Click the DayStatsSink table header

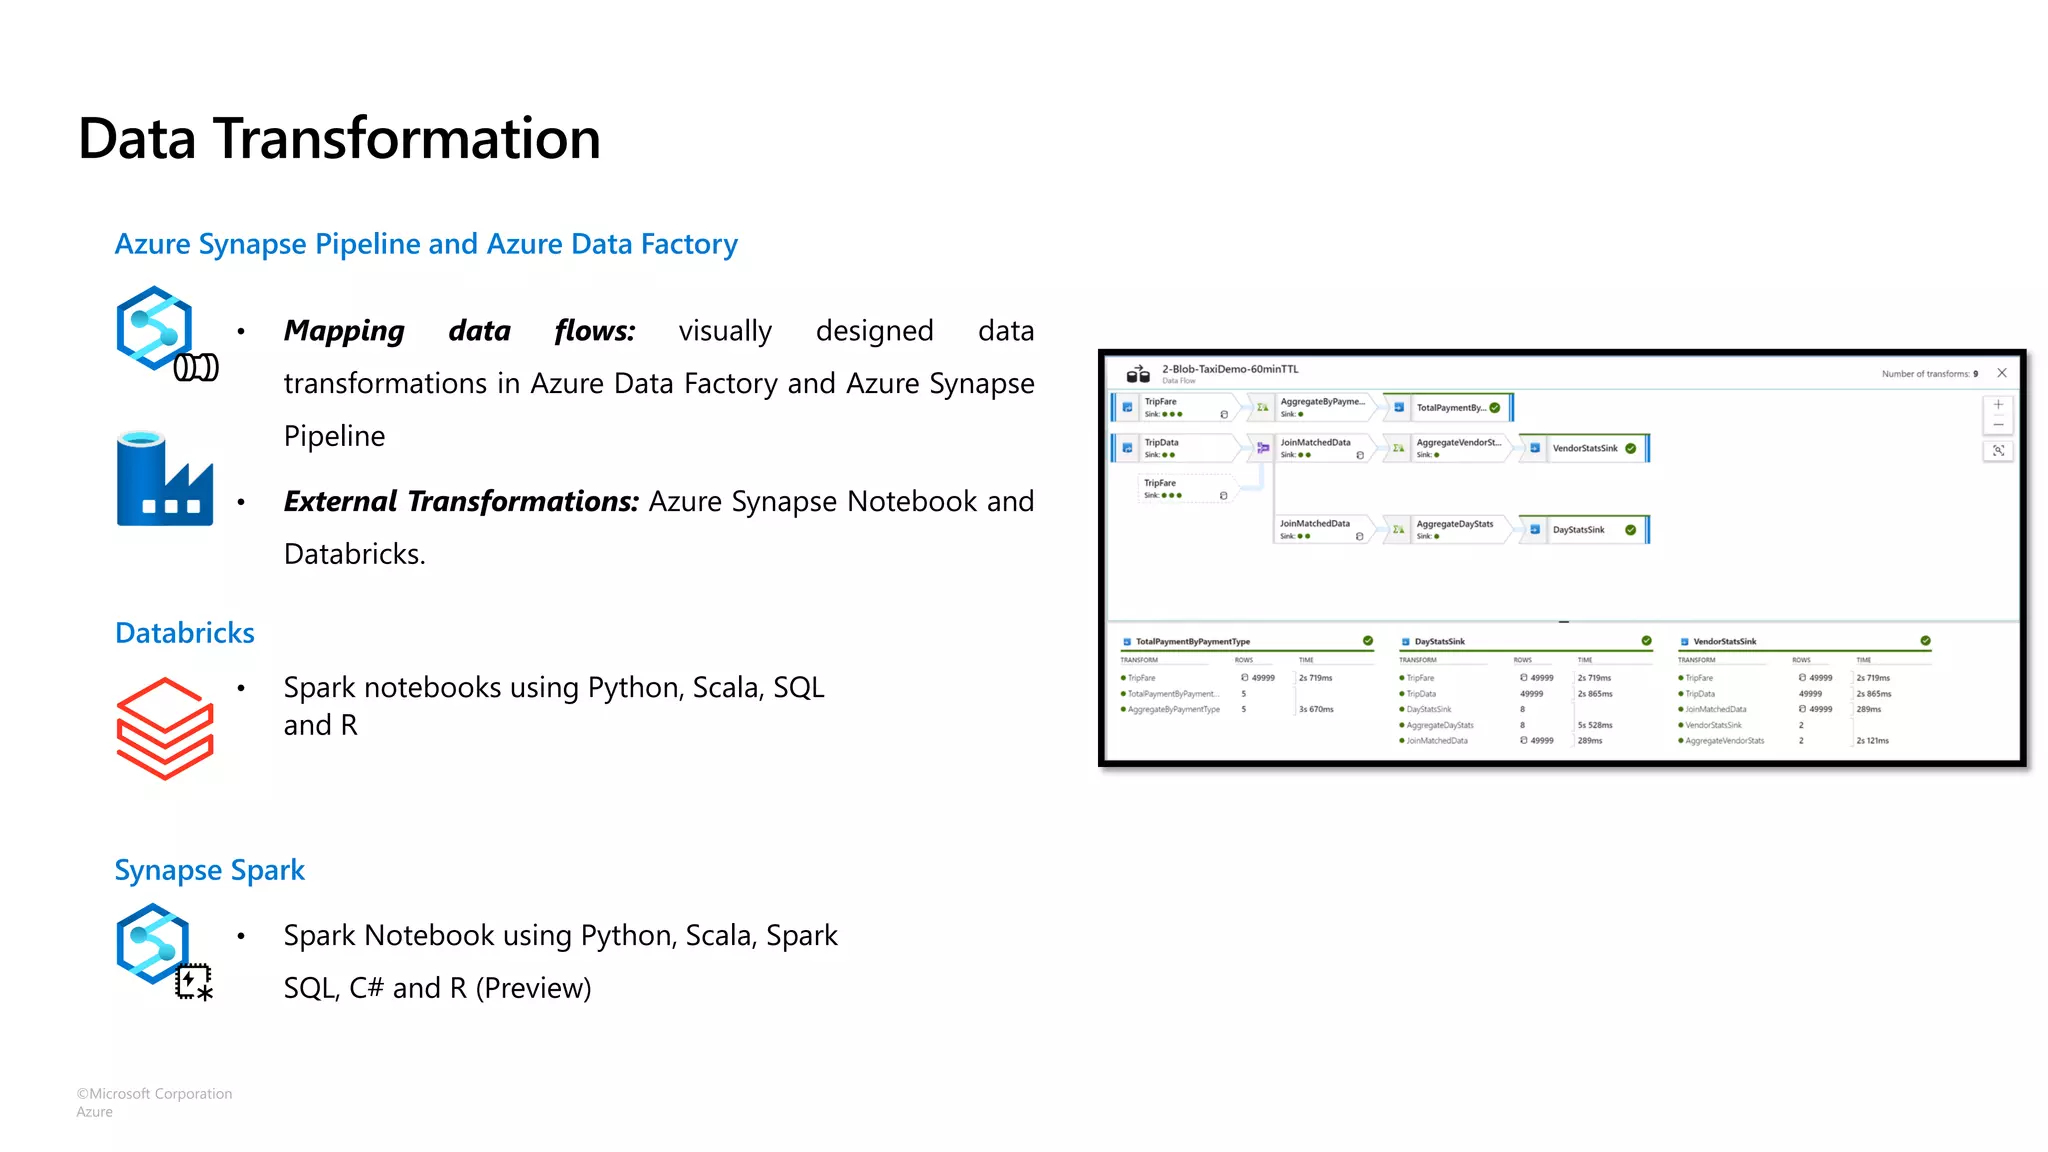1440,641
